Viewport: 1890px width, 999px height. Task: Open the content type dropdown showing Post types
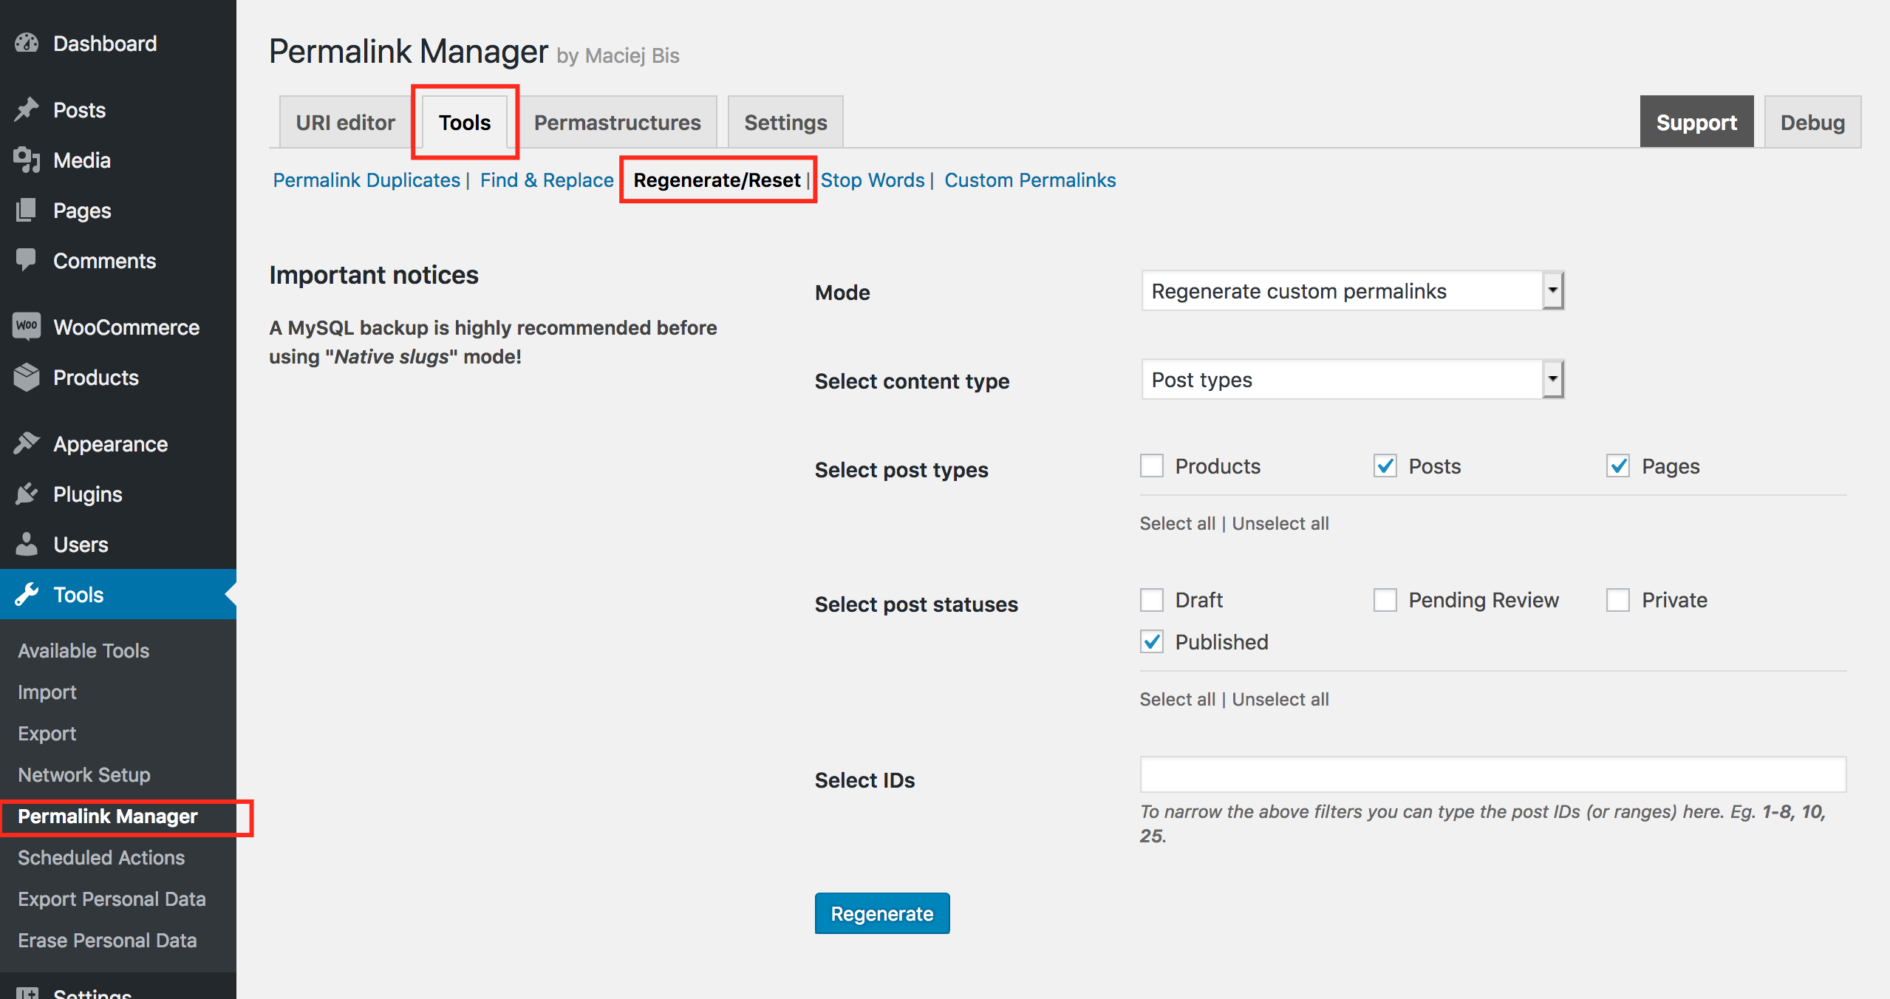pos(1350,379)
